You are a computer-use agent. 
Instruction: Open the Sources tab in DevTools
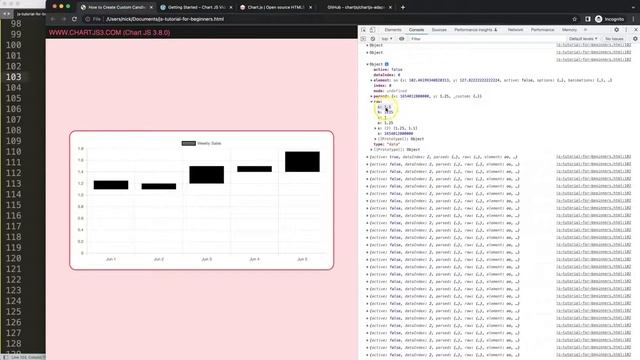pos(439,30)
